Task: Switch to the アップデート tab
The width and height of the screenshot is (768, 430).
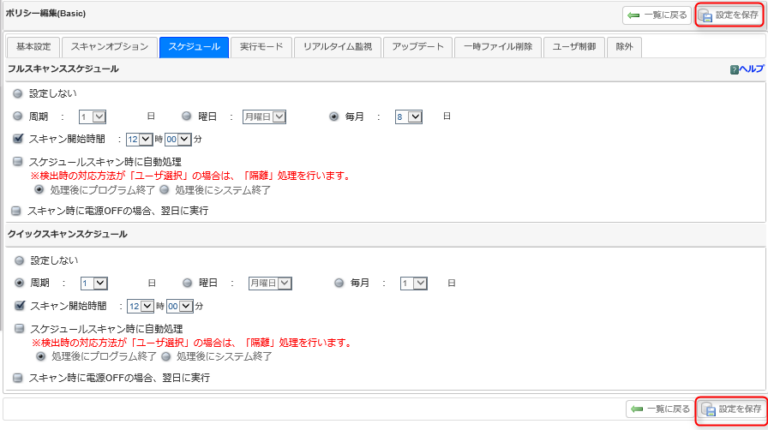Action: (x=418, y=47)
